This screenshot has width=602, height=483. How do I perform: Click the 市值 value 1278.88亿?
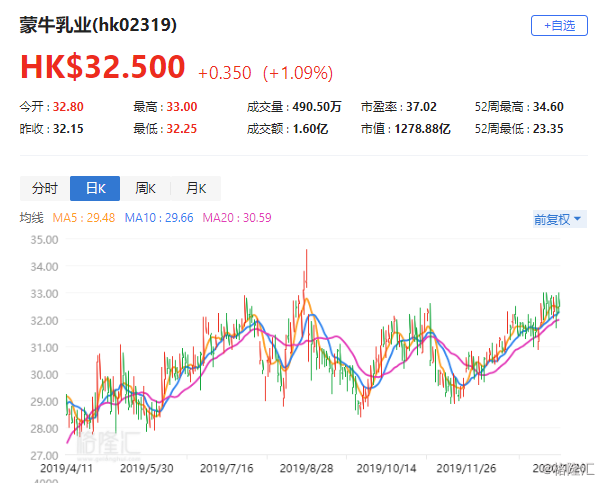pyautogui.click(x=422, y=129)
